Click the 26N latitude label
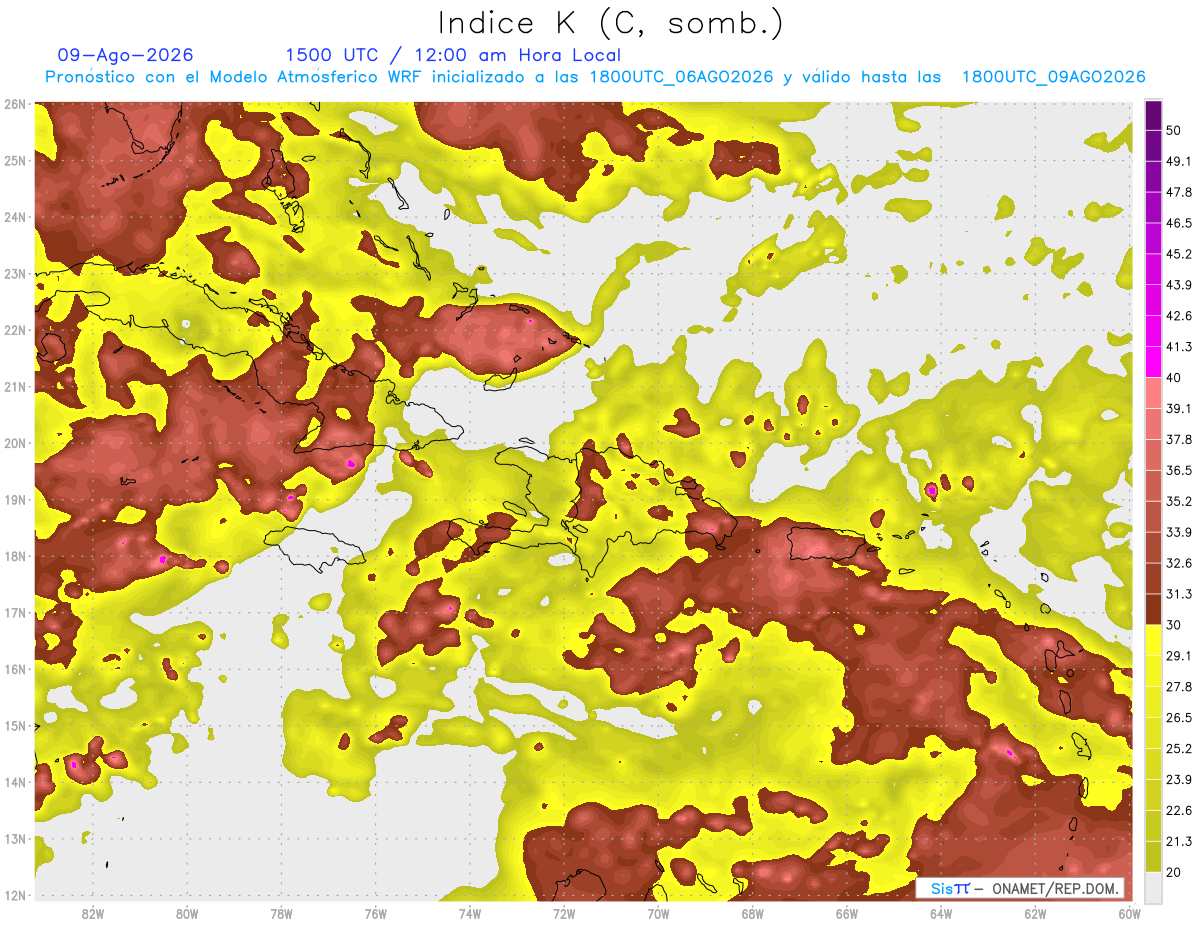1200x927 pixels. (x=14, y=104)
